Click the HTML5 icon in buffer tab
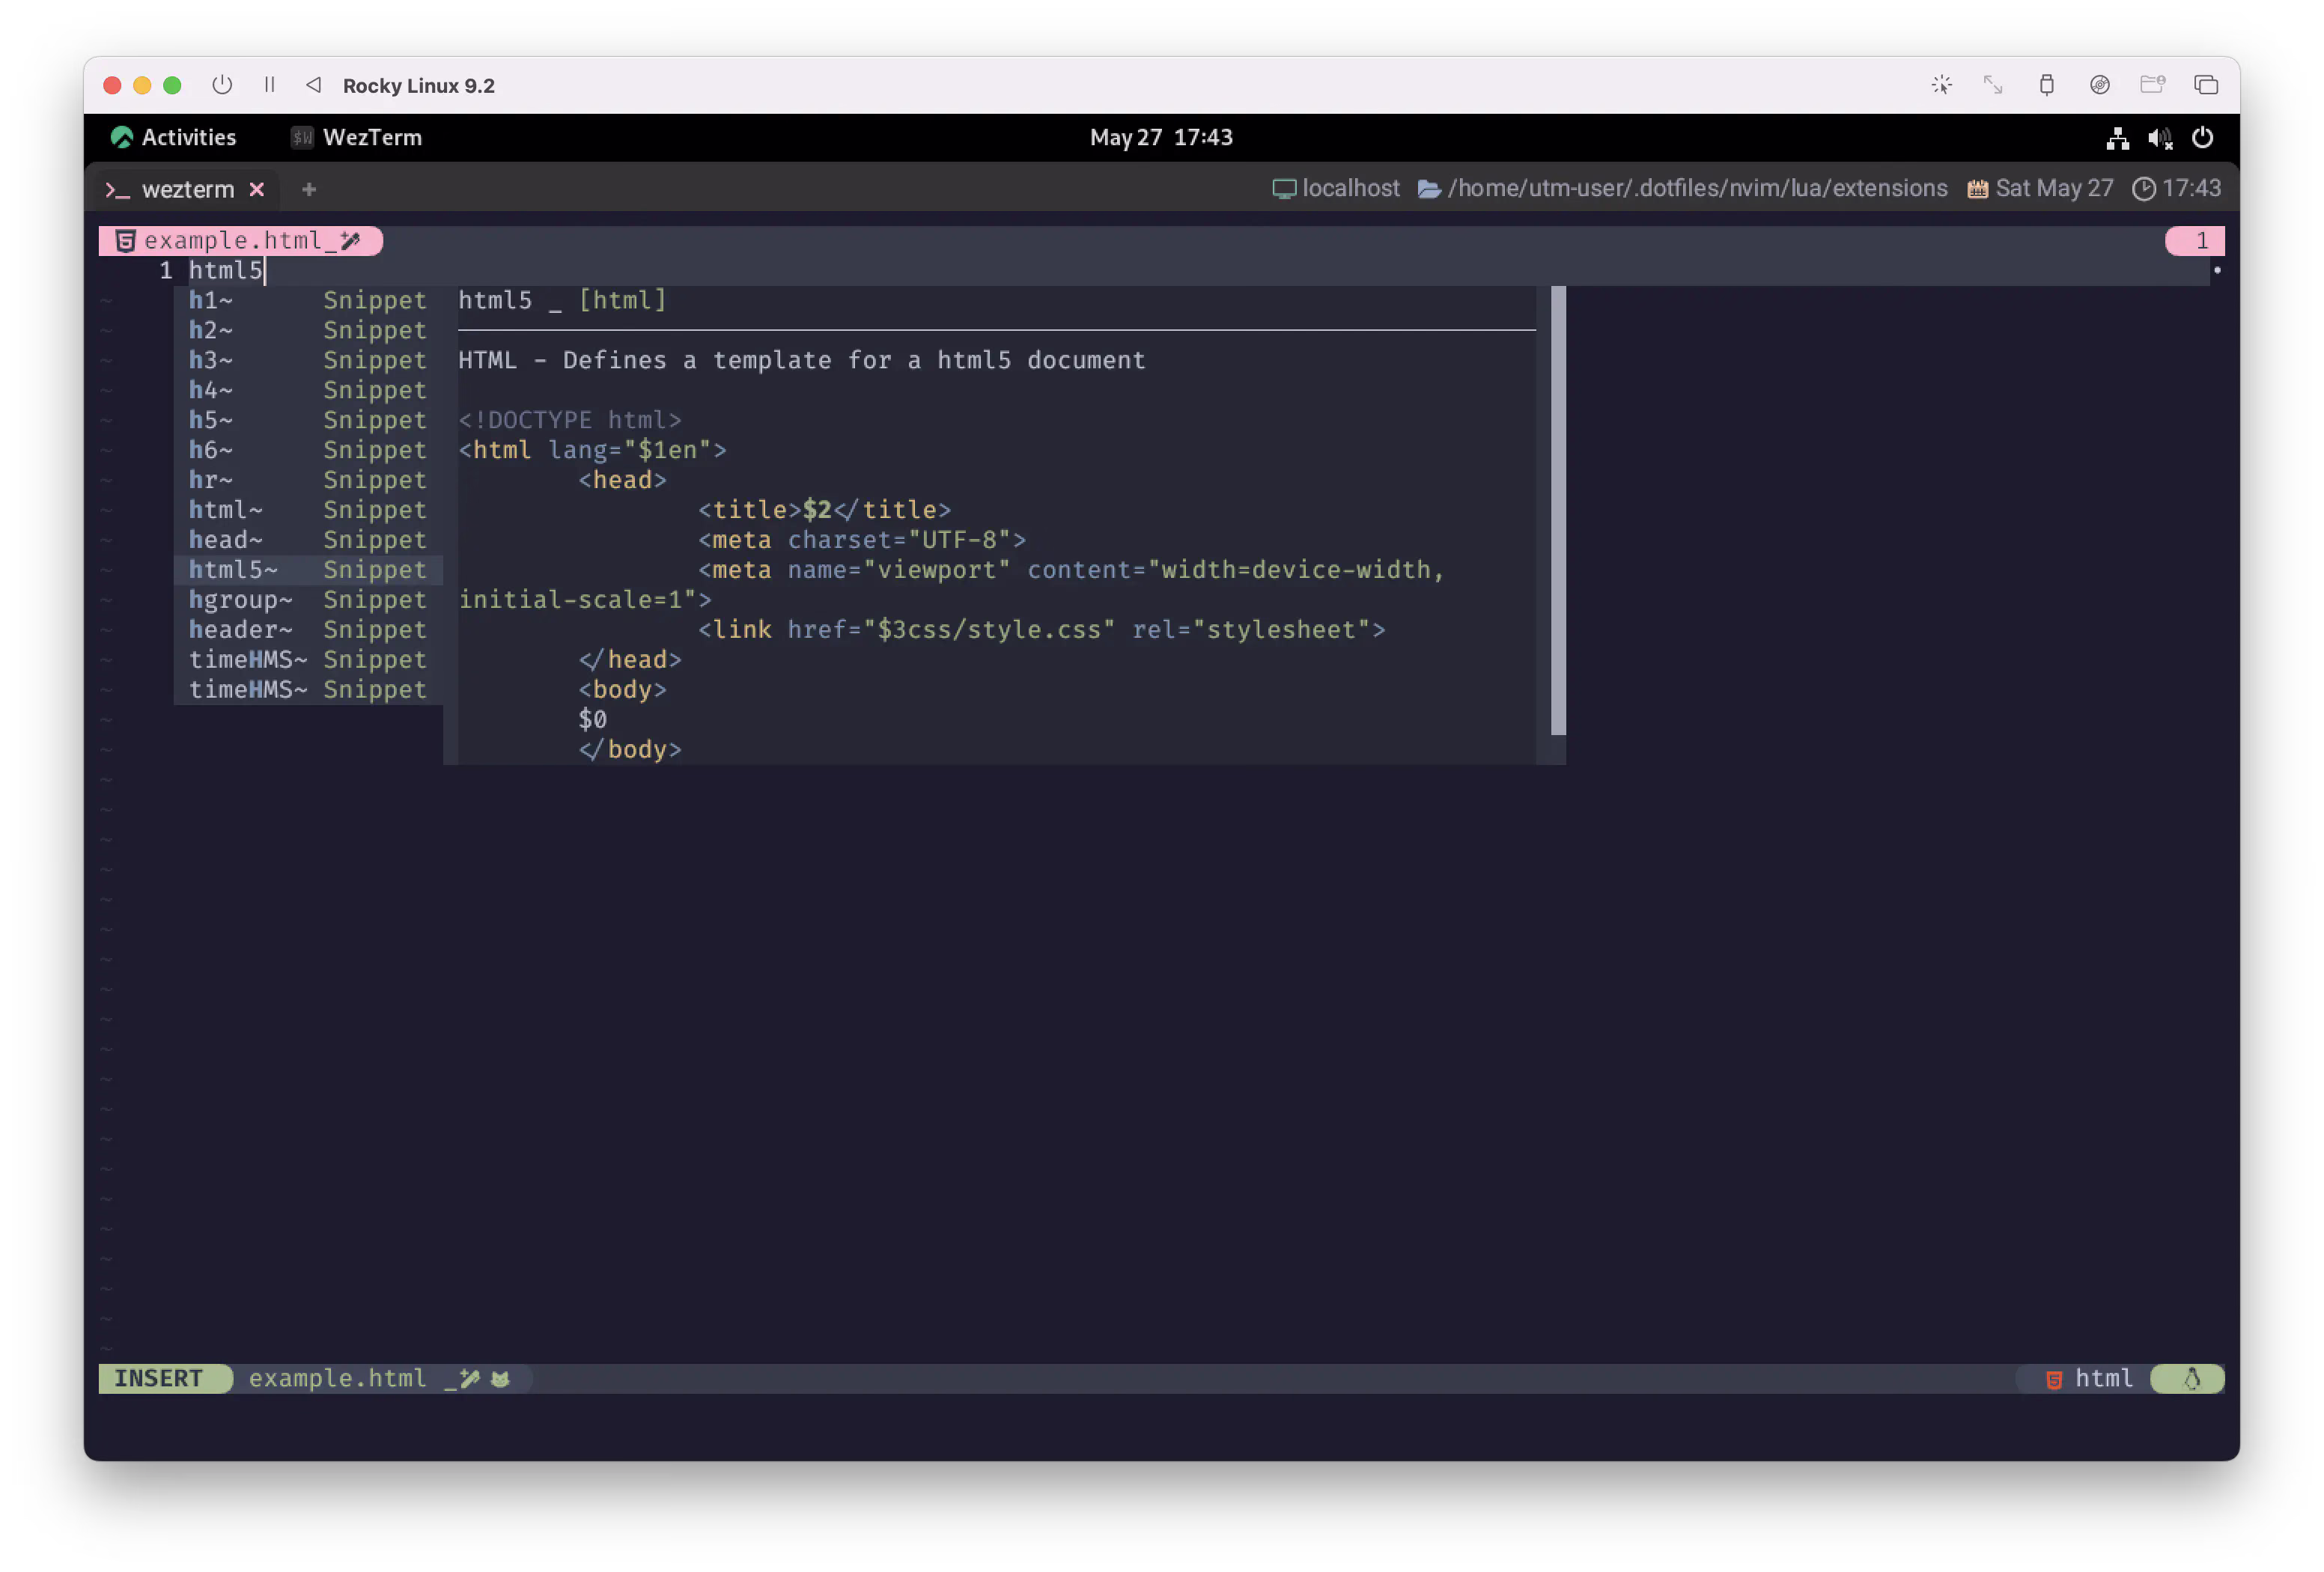Image resolution: width=2324 pixels, height=1572 pixels. [x=125, y=240]
